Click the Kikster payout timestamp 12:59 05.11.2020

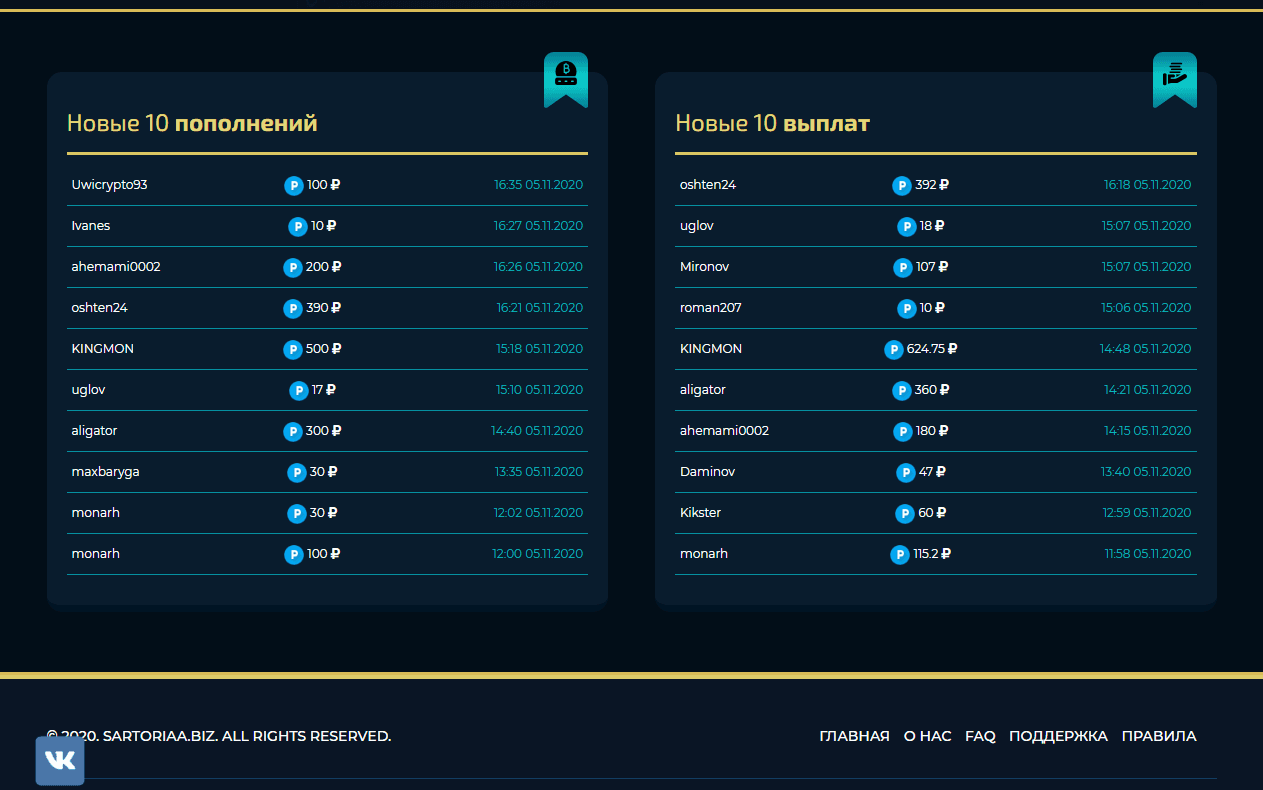click(1147, 513)
